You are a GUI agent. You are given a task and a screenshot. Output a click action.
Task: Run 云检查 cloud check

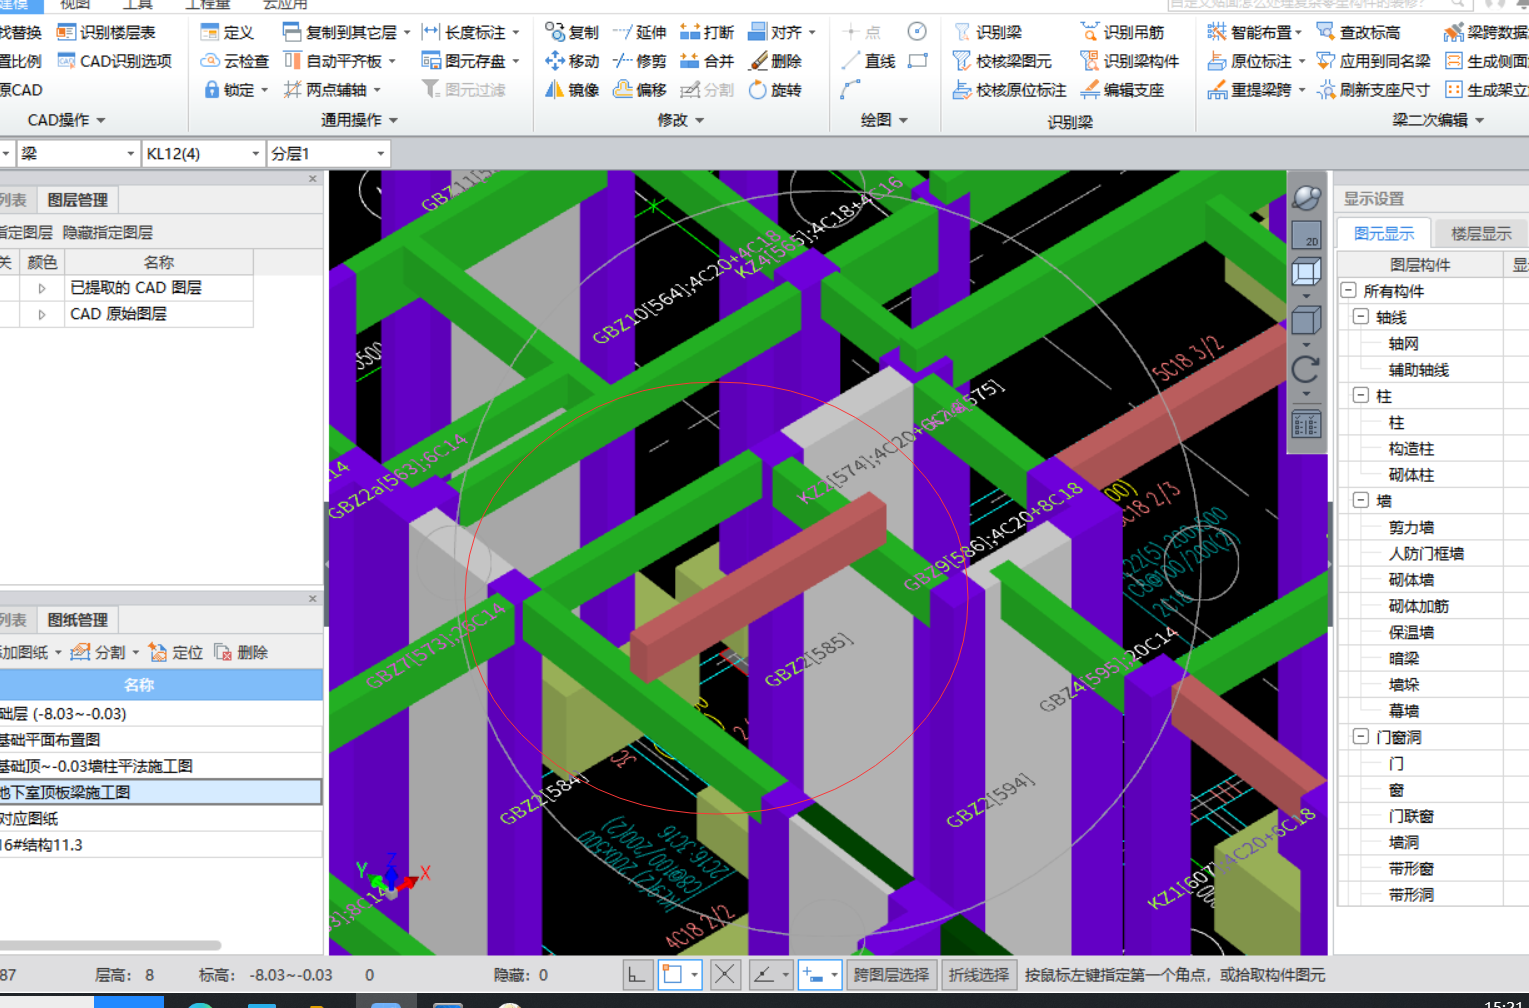(235, 61)
